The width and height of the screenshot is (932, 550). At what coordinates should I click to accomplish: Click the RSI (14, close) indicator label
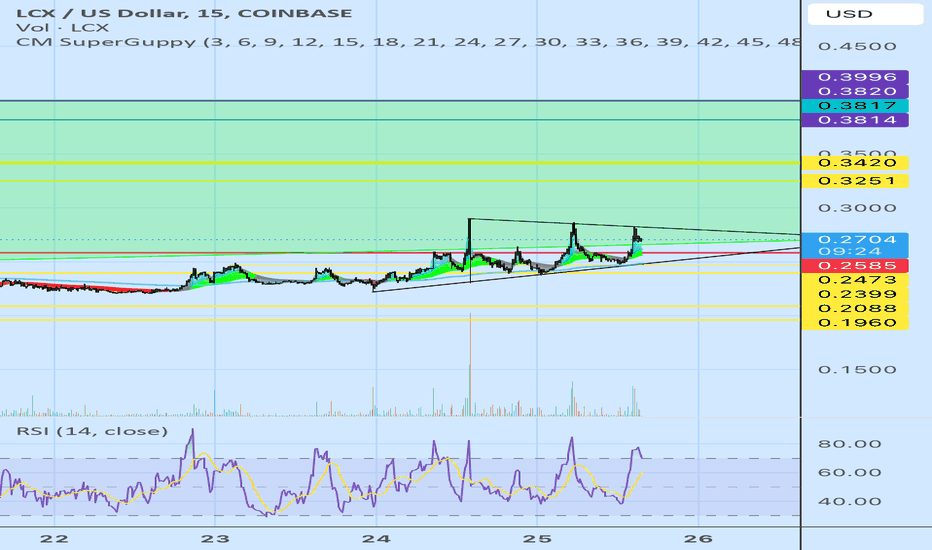pos(92,431)
